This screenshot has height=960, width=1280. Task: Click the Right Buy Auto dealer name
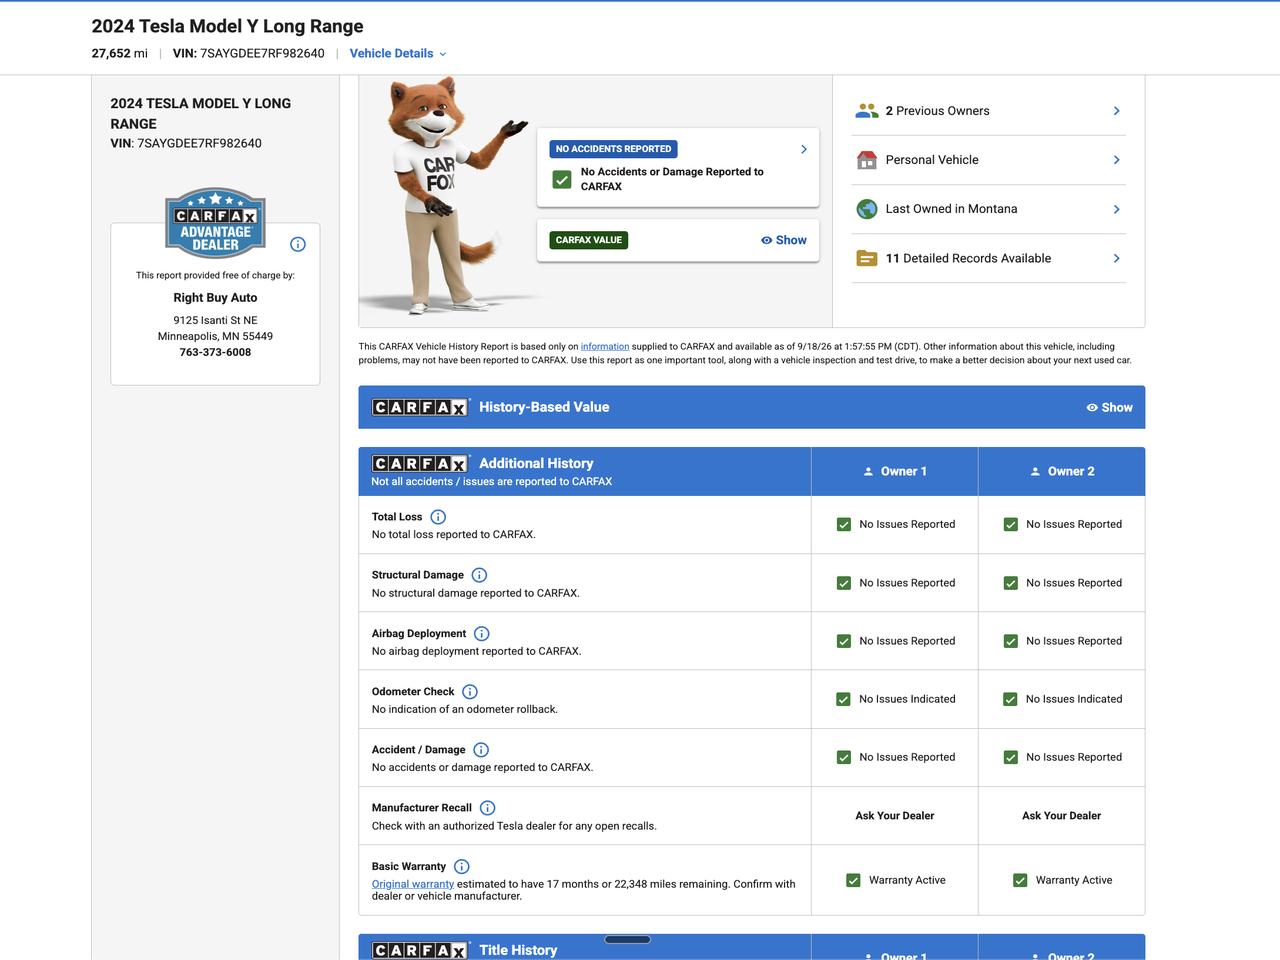tap(215, 298)
